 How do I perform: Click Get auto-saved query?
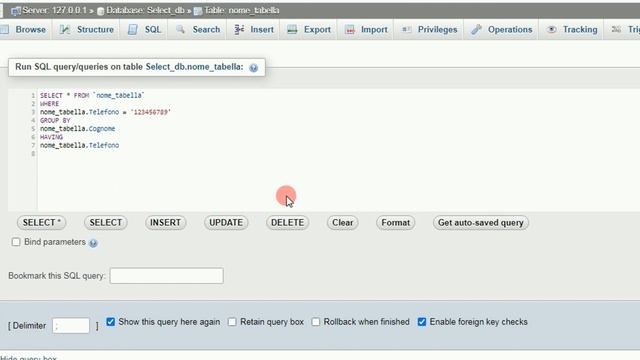click(480, 222)
